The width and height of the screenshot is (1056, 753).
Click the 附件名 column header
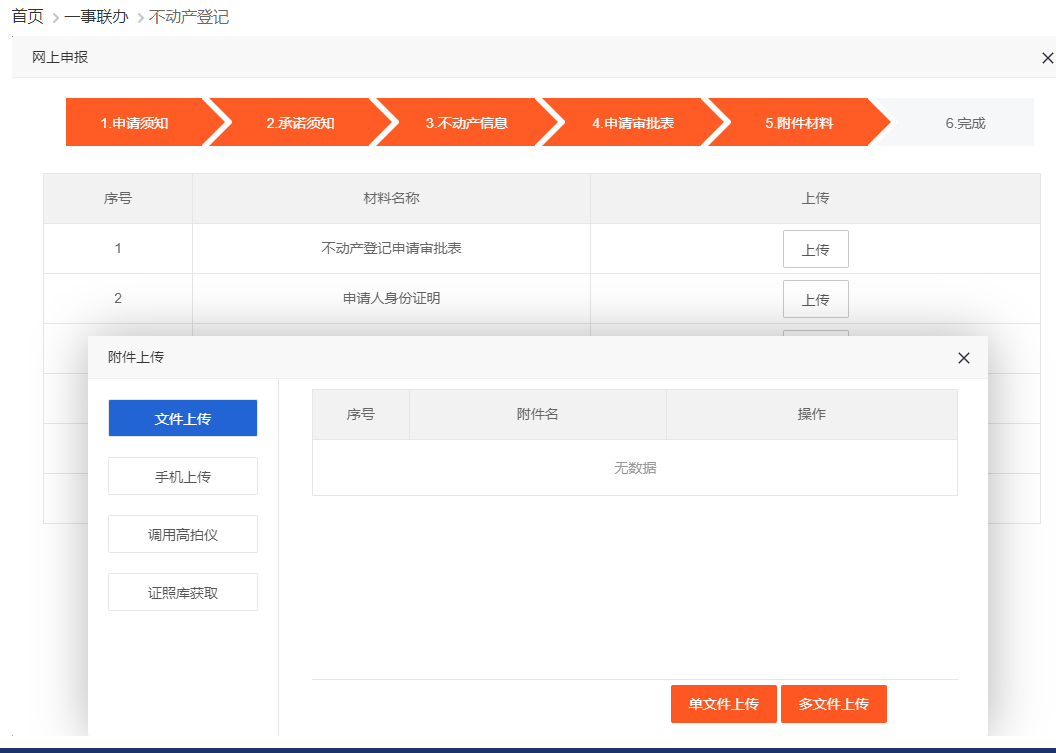(x=537, y=414)
